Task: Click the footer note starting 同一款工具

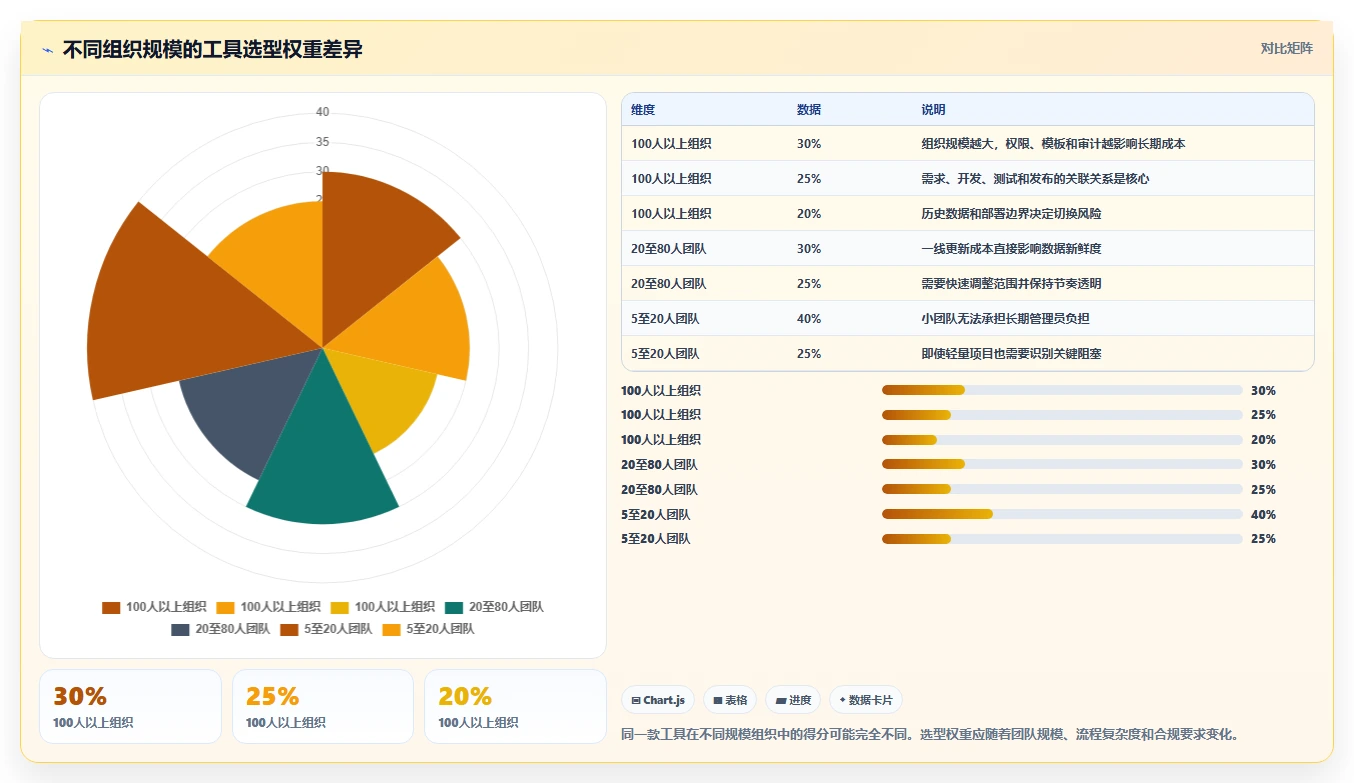Action: click(x=931, y=735)
